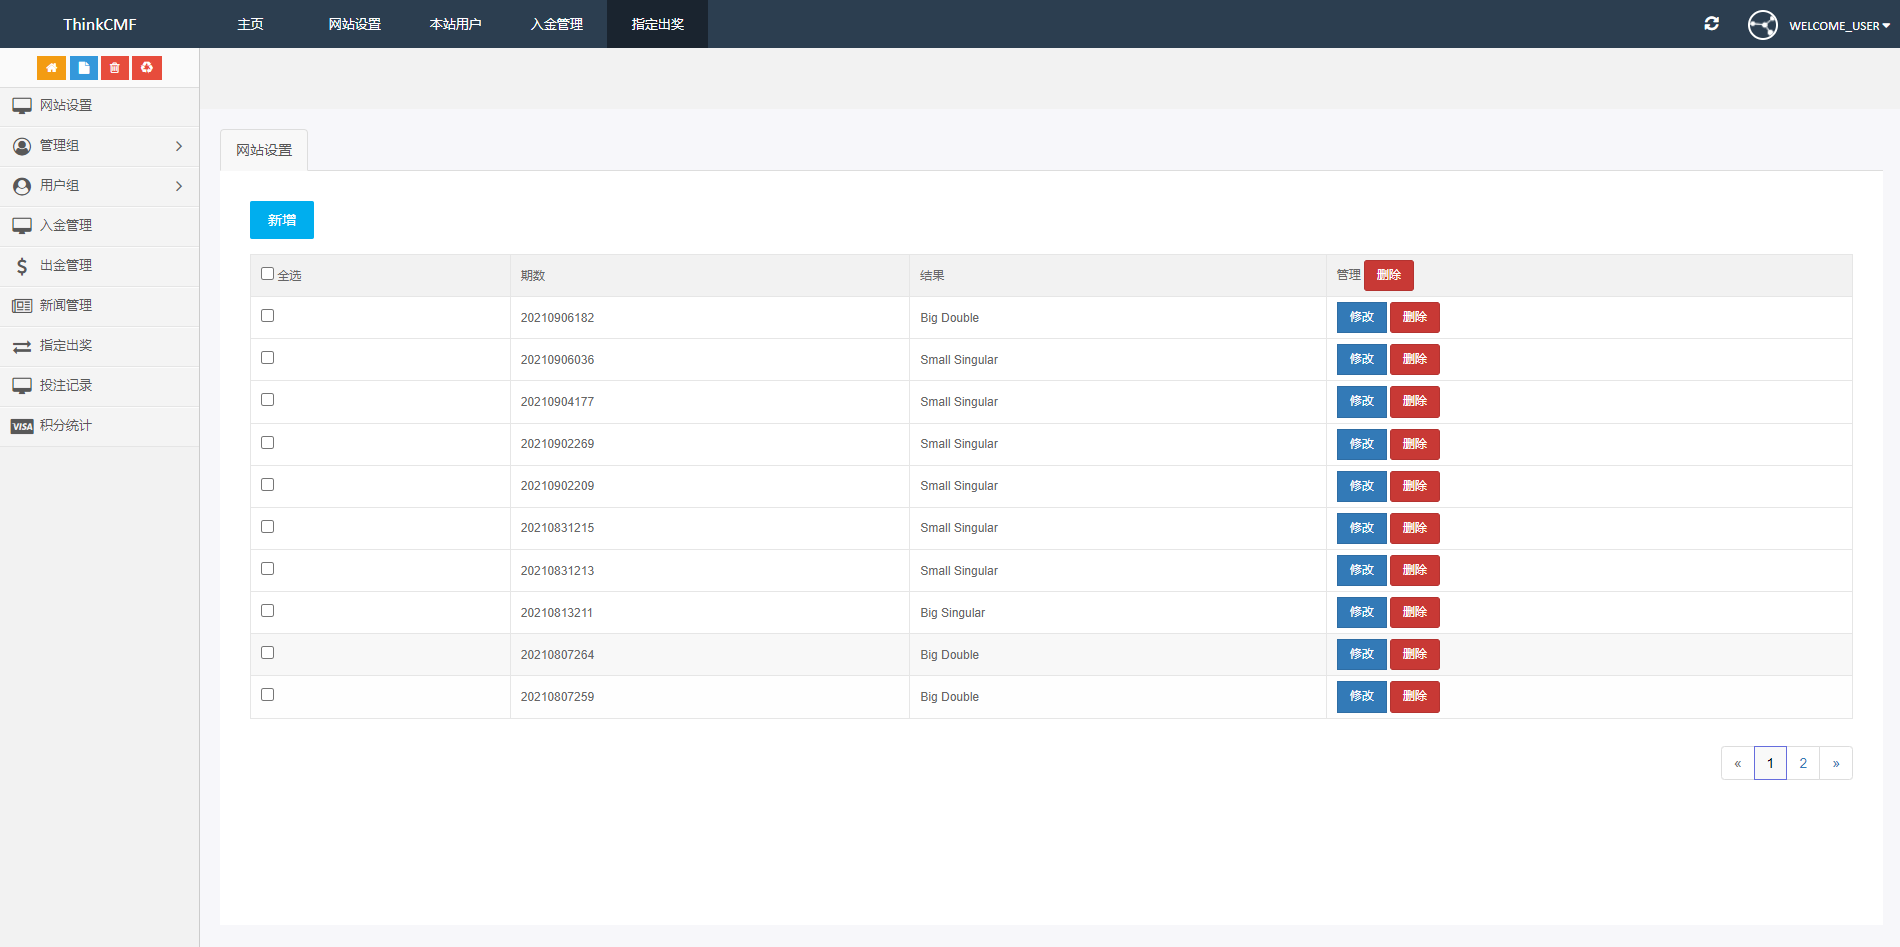Go to 本站用户 in top navigation
Viewport: 1900px width, 947px height.
[x=455, y=24]
